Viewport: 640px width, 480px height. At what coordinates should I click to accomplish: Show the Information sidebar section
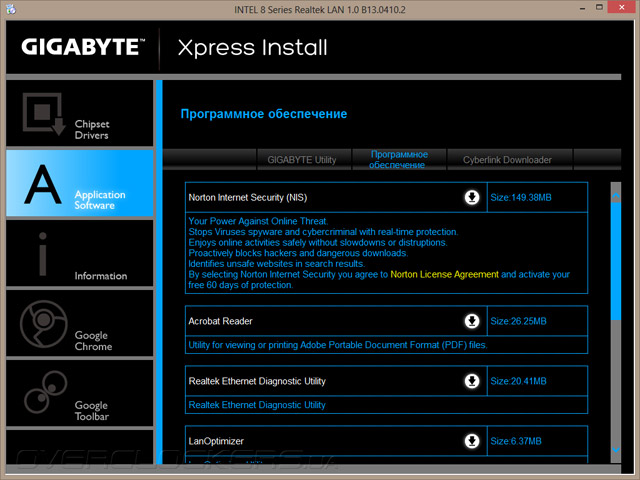80,253
